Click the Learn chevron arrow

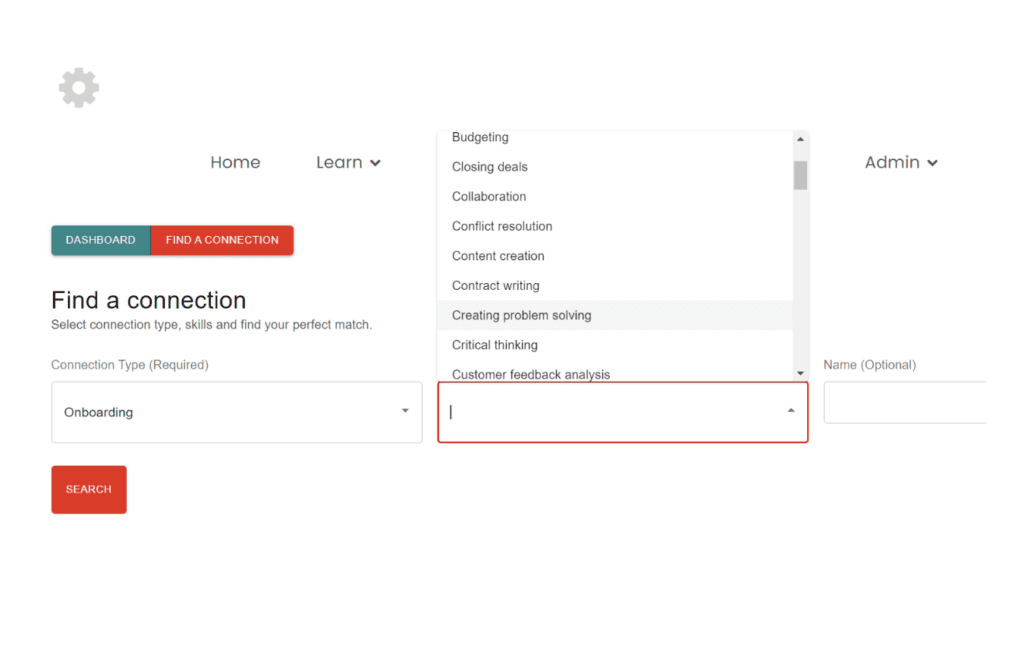pyautogui.click(x=376, y=163)
